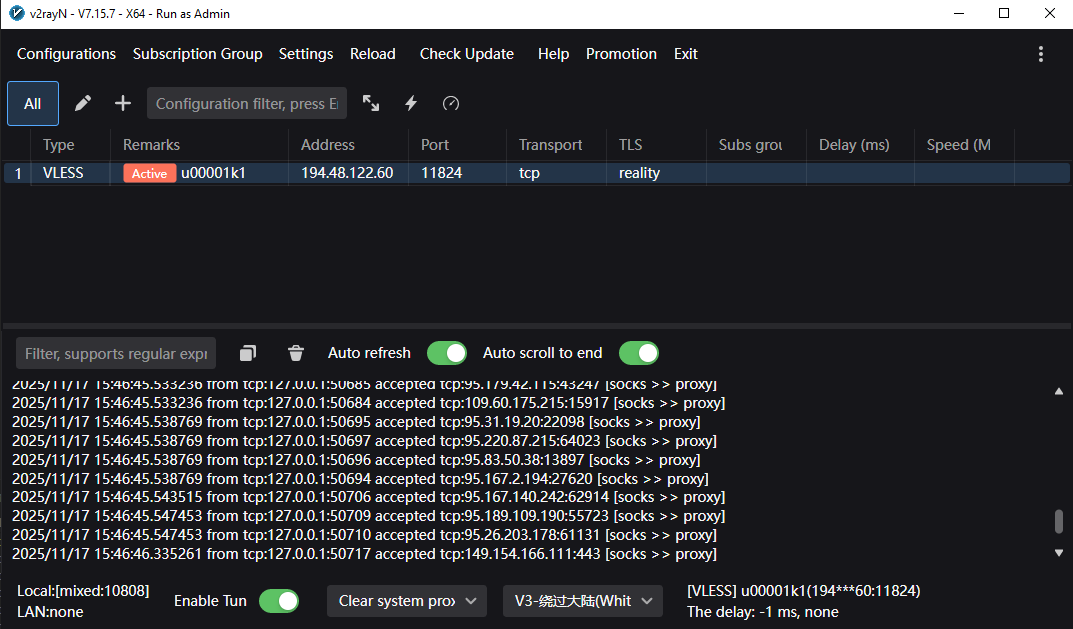Disable Auto scroll to end switch
This screenshot has height=629, width=1073.
point(639,353)
